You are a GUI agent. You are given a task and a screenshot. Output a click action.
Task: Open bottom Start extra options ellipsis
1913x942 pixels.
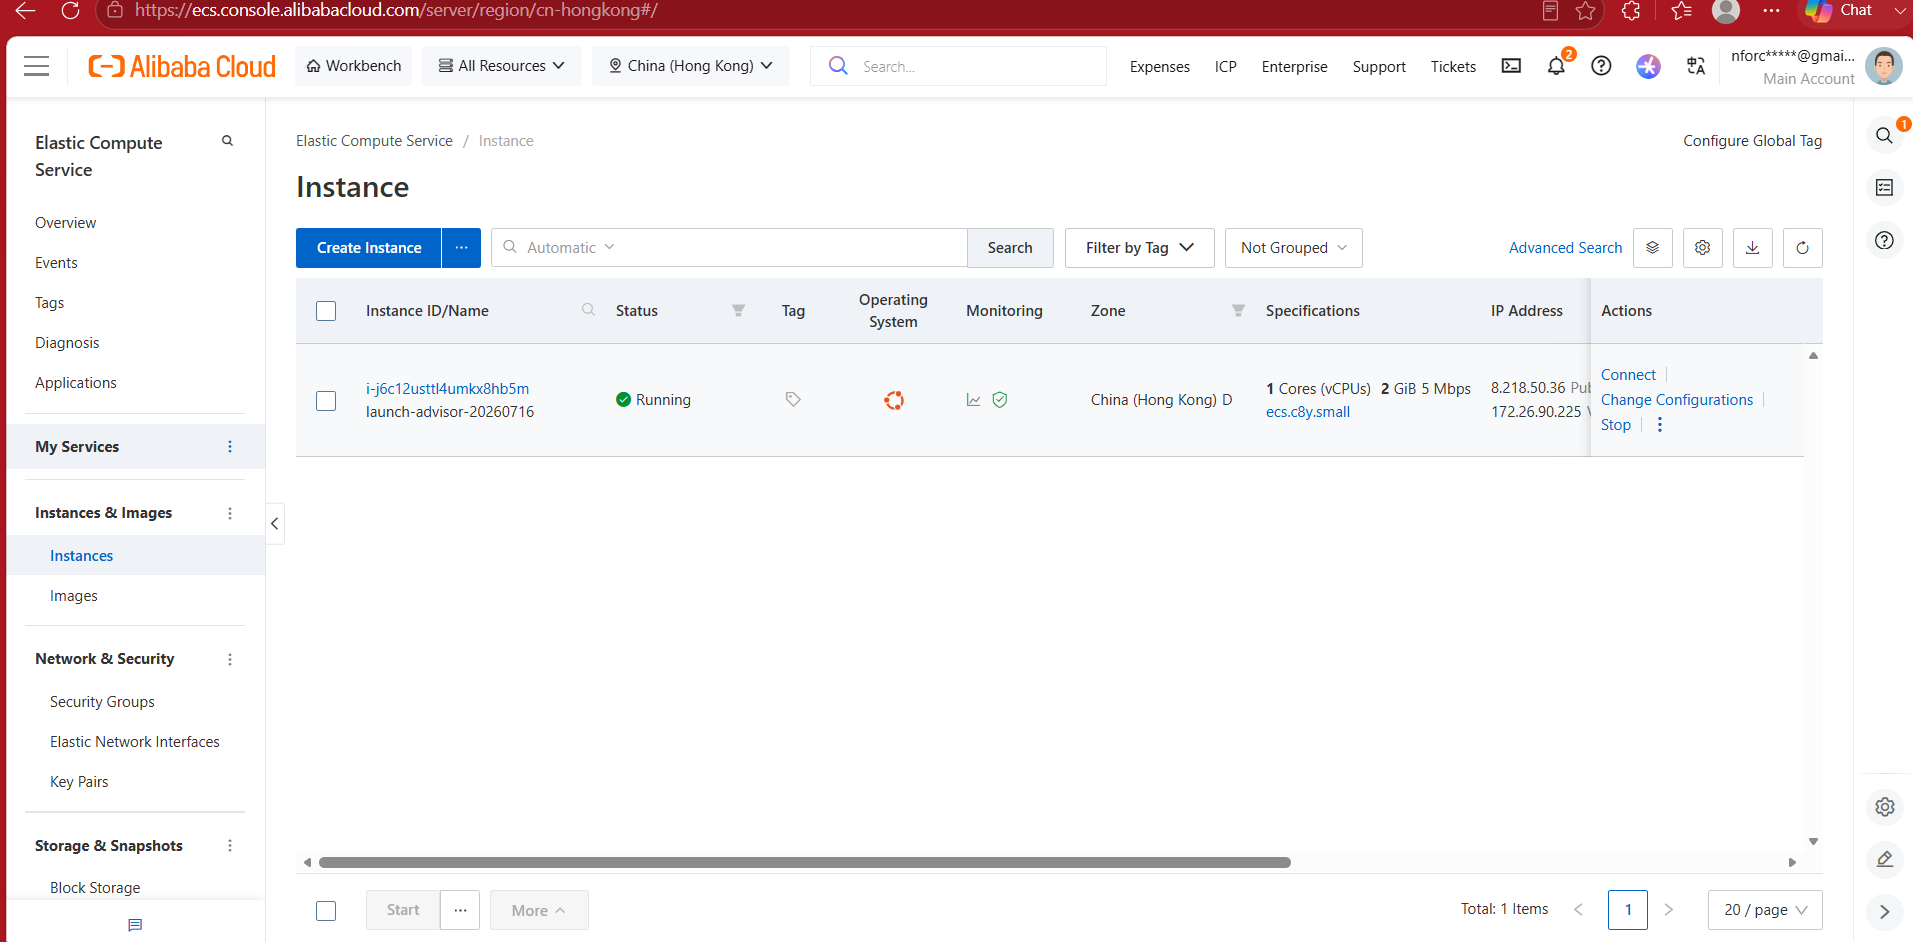[x=460, y=910]
